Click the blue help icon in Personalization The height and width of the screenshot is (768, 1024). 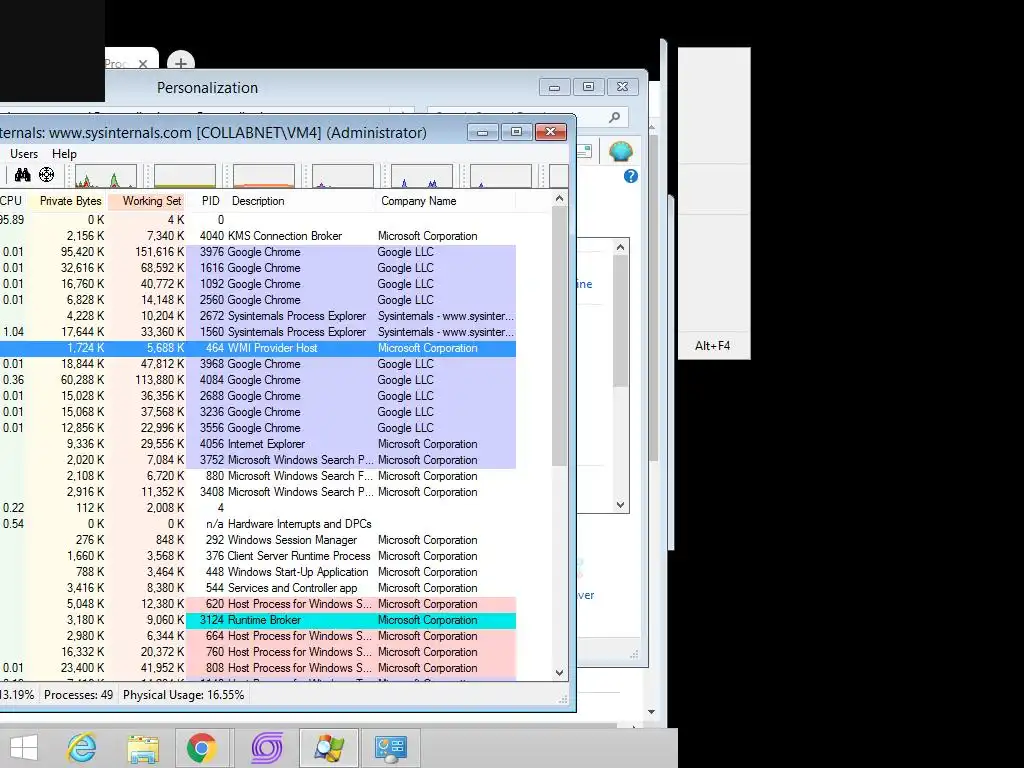pyautogui.click(x=630, y=176)
